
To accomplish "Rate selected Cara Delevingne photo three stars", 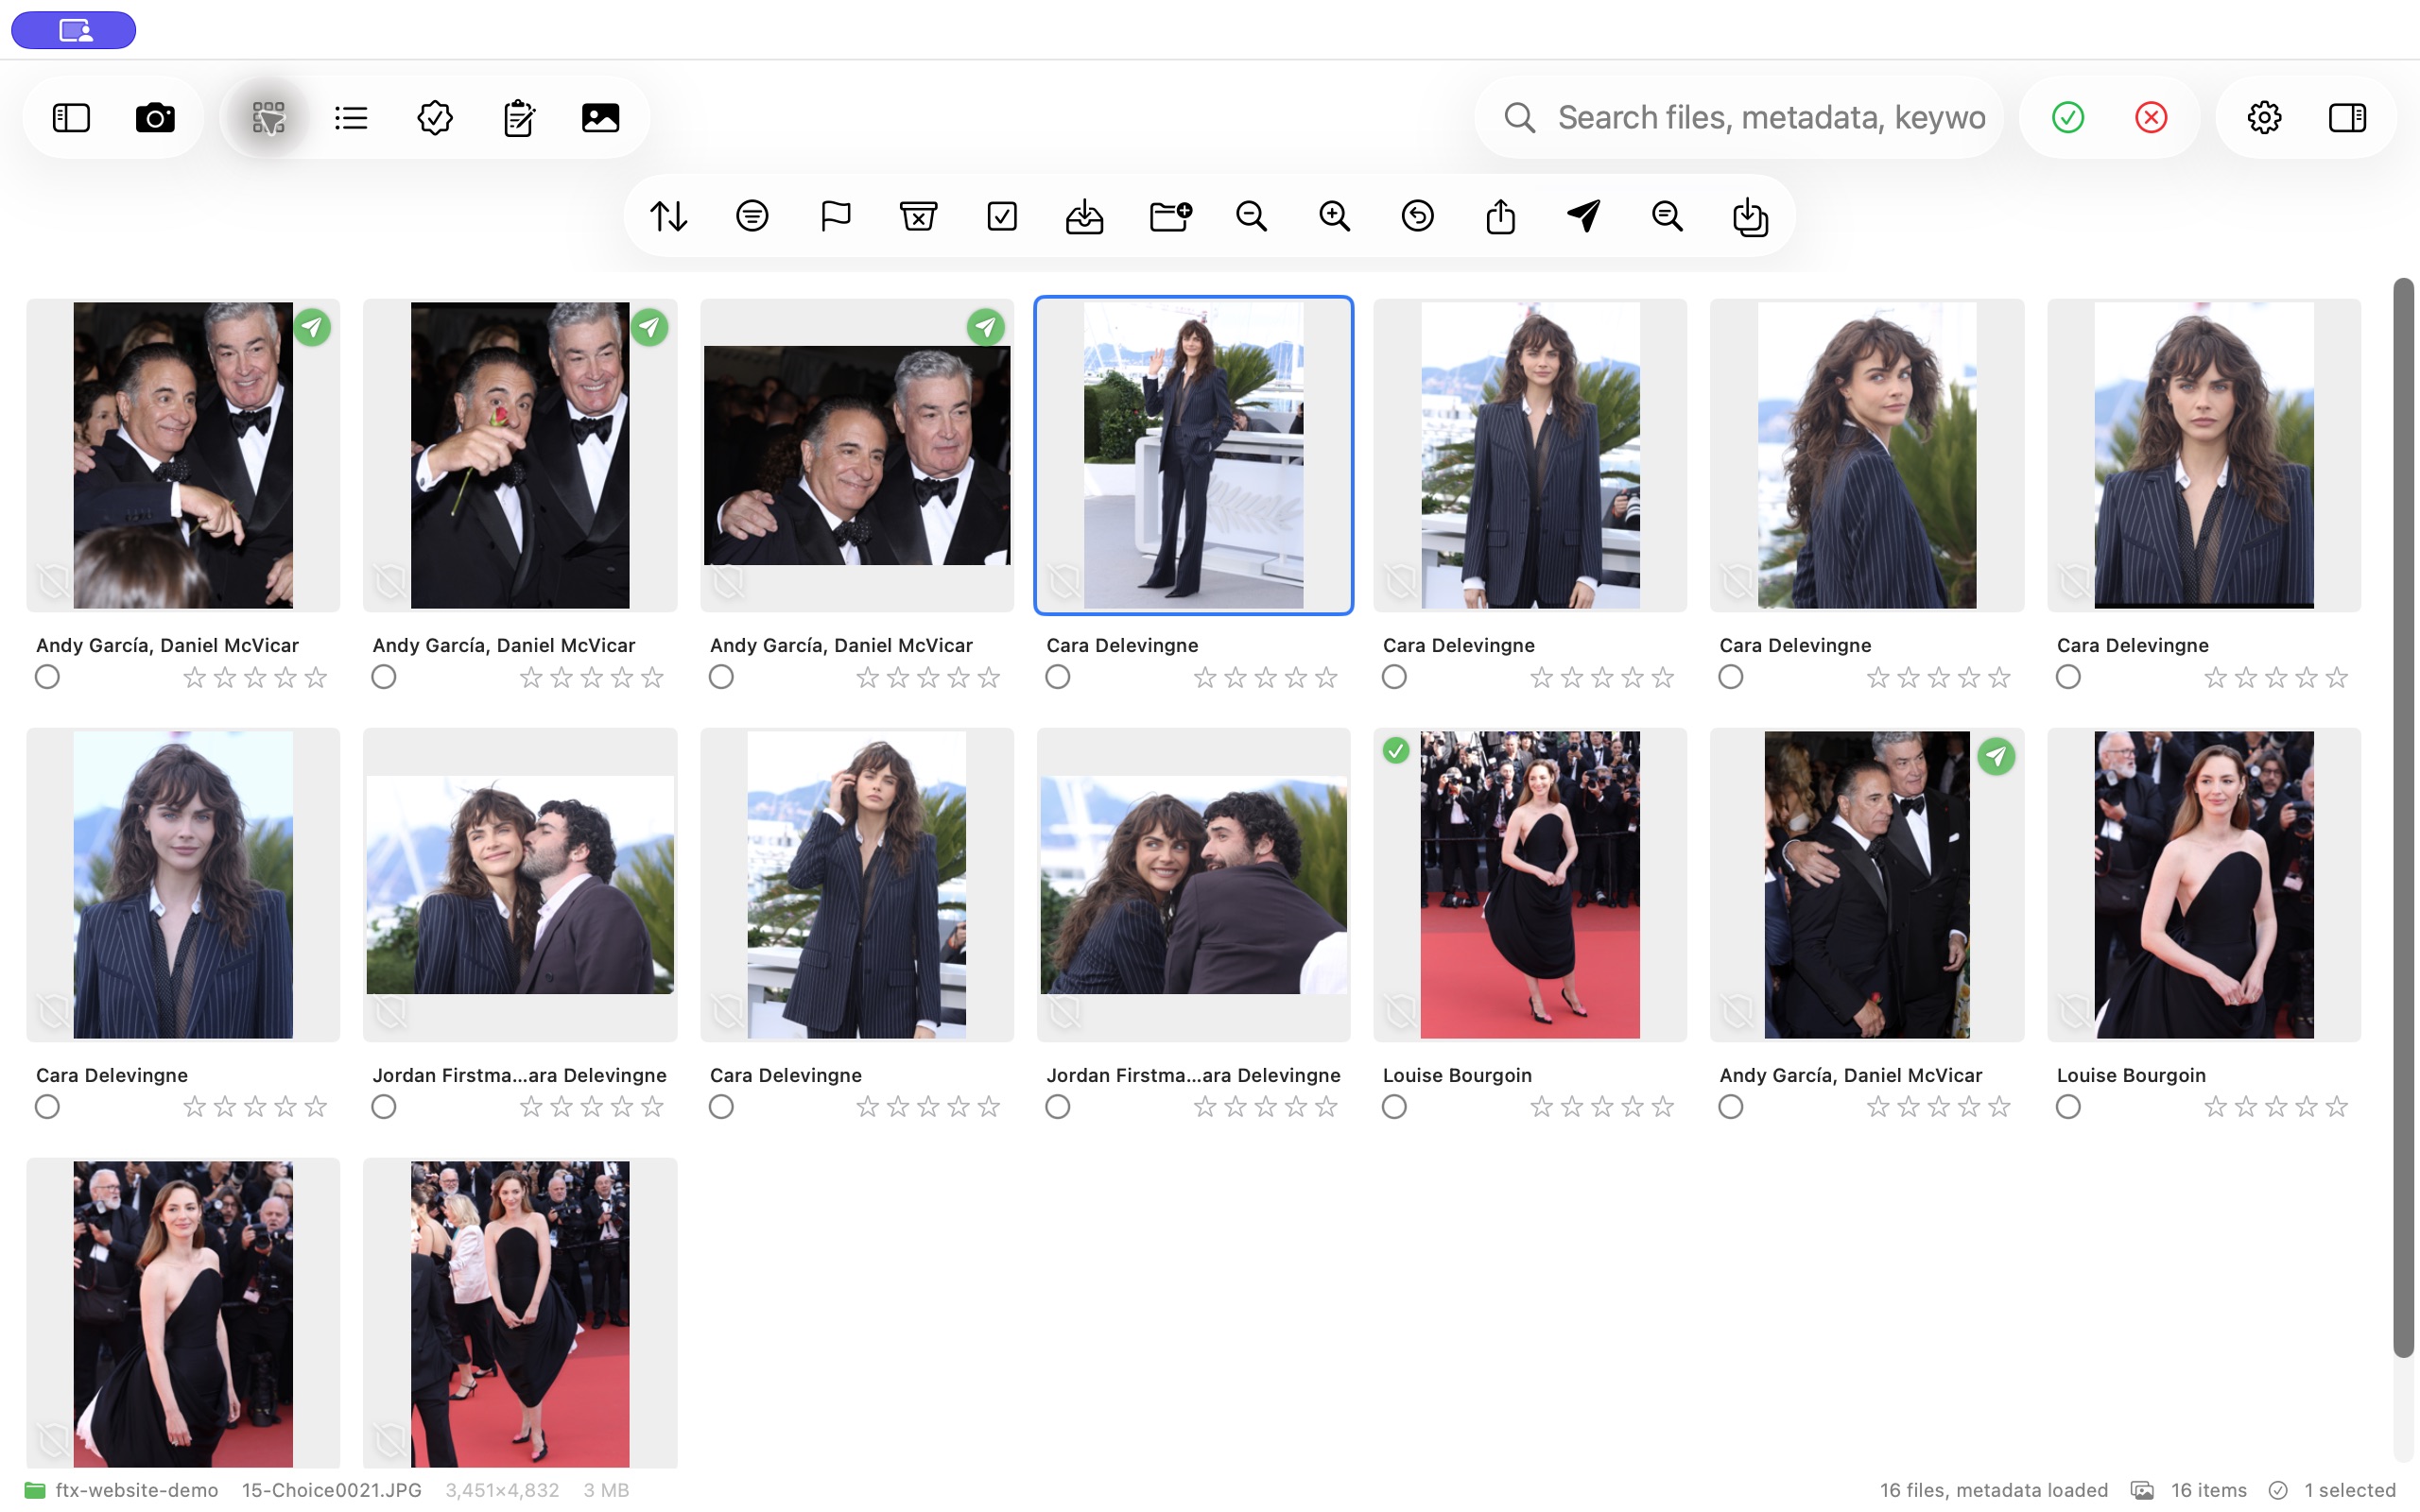I will pos(1266,678).
